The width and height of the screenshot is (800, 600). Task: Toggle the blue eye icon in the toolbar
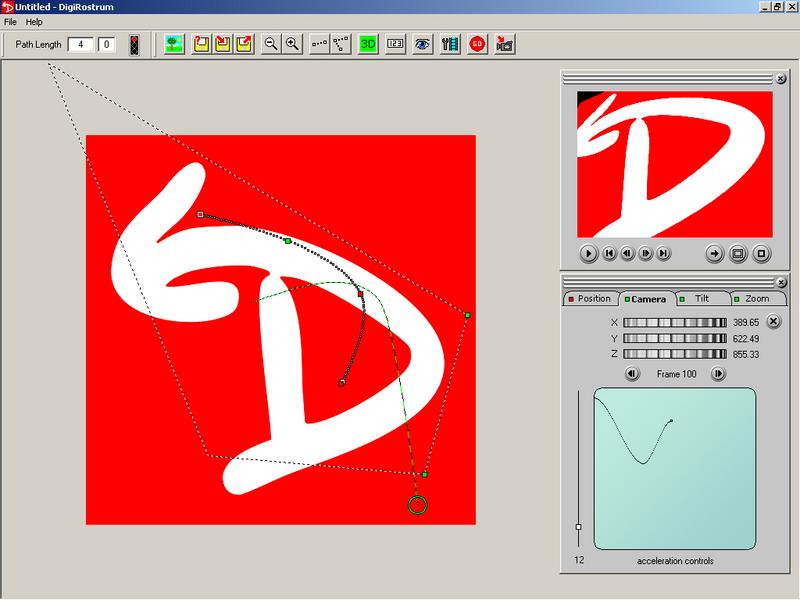[x=422, y=44]
